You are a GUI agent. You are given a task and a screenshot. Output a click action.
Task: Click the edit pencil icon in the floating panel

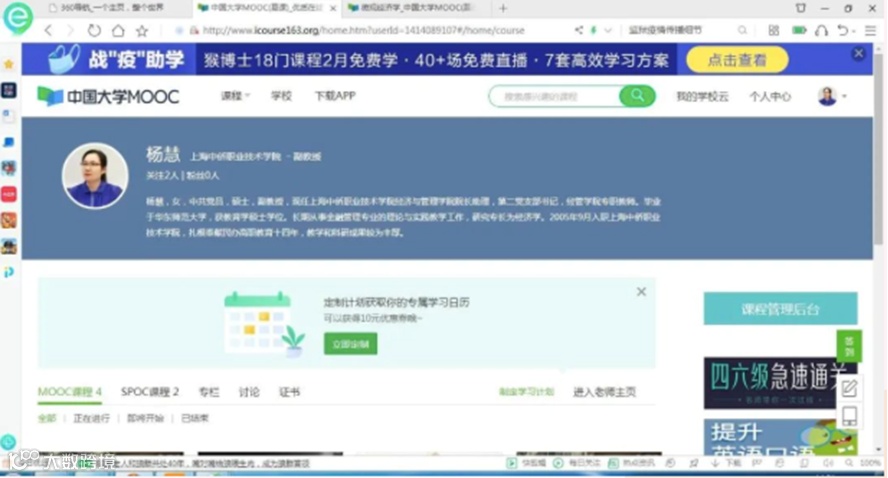click(x=849, y=389)
